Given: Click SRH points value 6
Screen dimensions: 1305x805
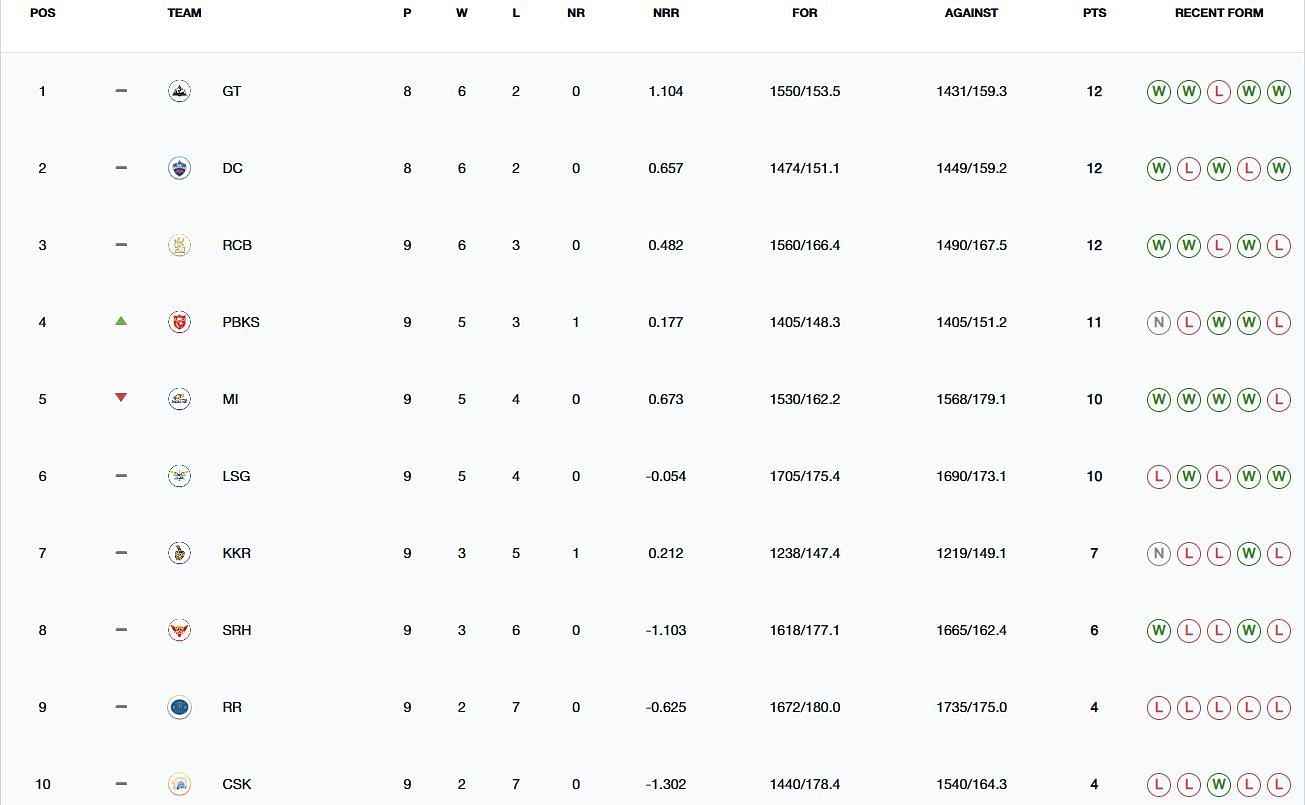Looking at the screenshot, I should pyautogui.click(x=1094, y=630).
